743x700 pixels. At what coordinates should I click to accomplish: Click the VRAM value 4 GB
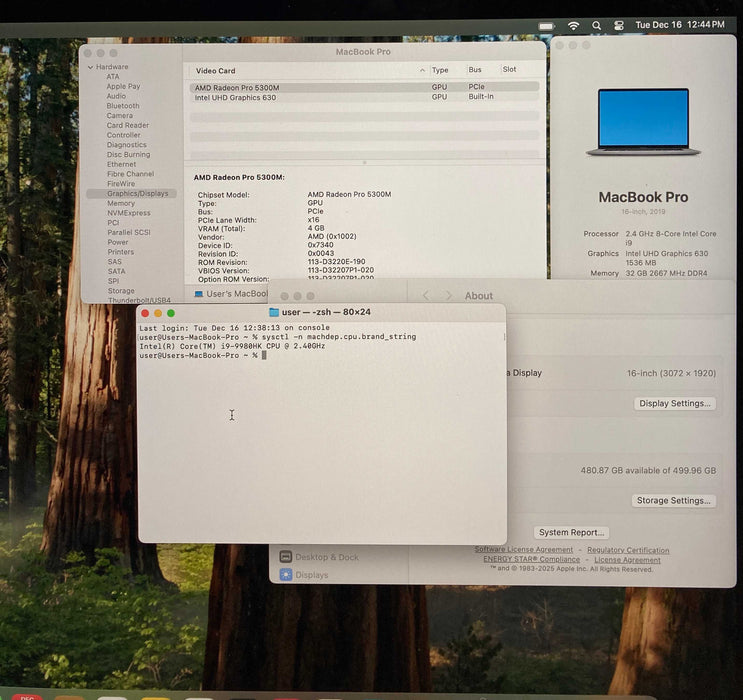pyautogui.click(x=316, y=228)
